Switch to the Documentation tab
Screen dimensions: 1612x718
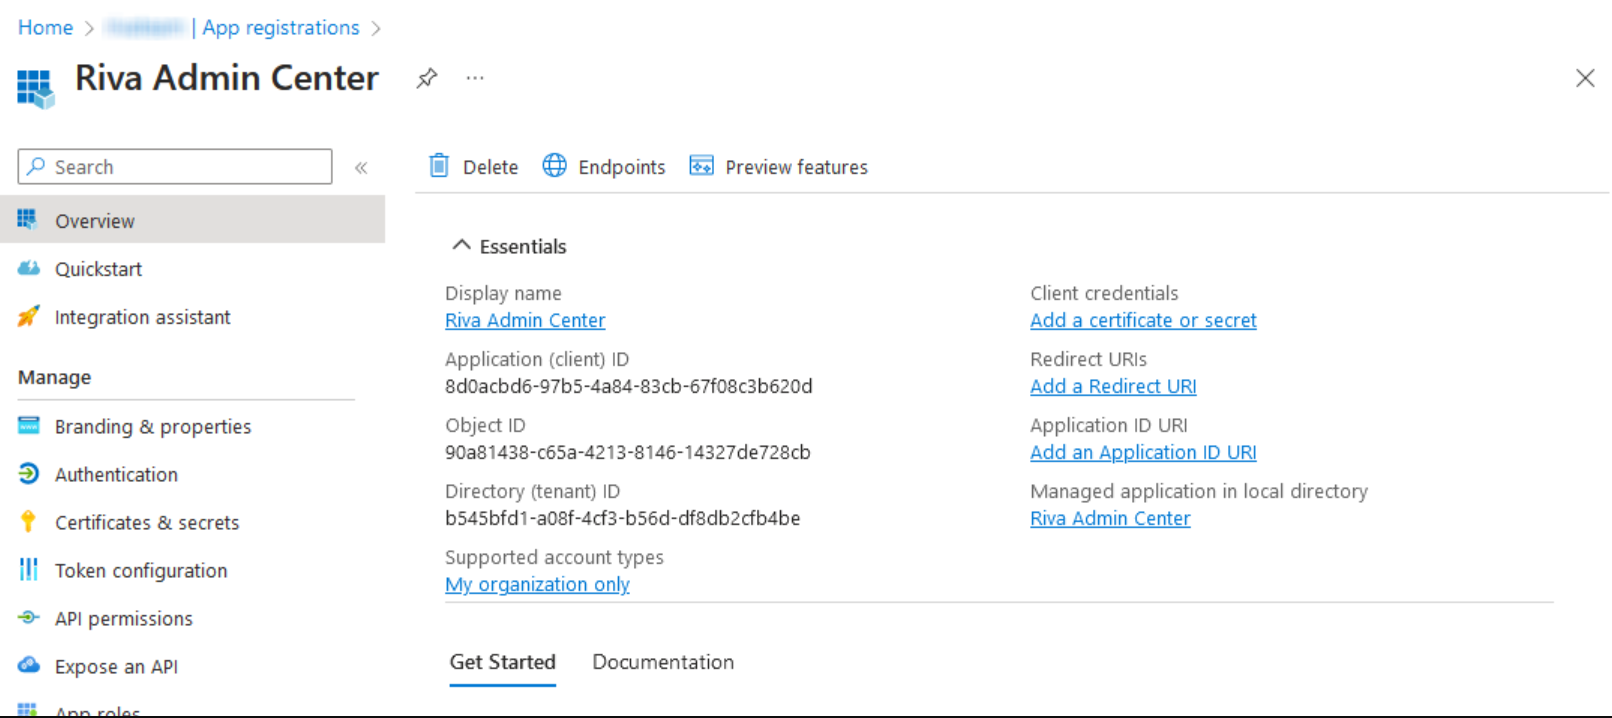(663, 662)
